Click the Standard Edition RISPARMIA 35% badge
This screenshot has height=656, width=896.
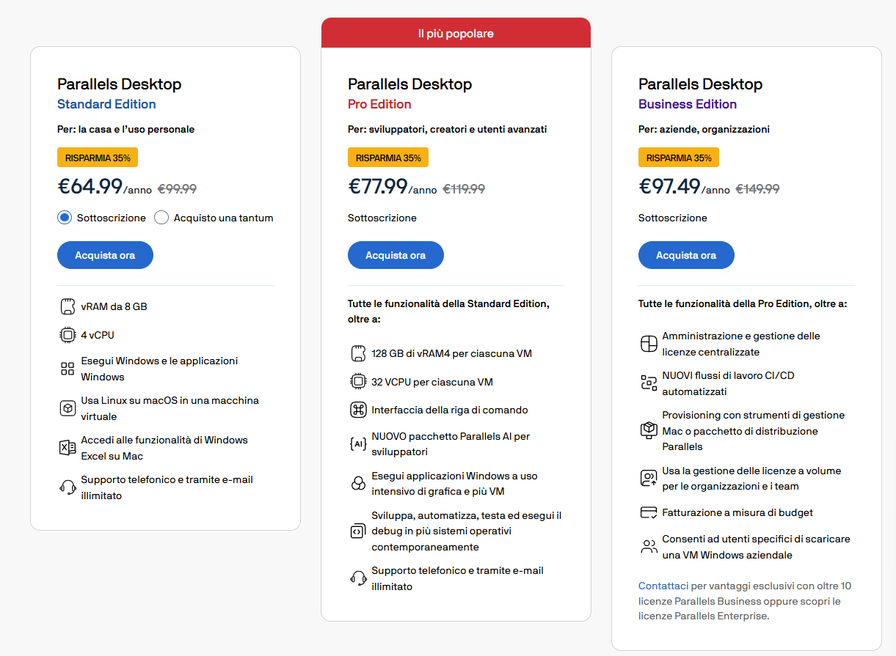pyautogui.click(x=97, y=158)
